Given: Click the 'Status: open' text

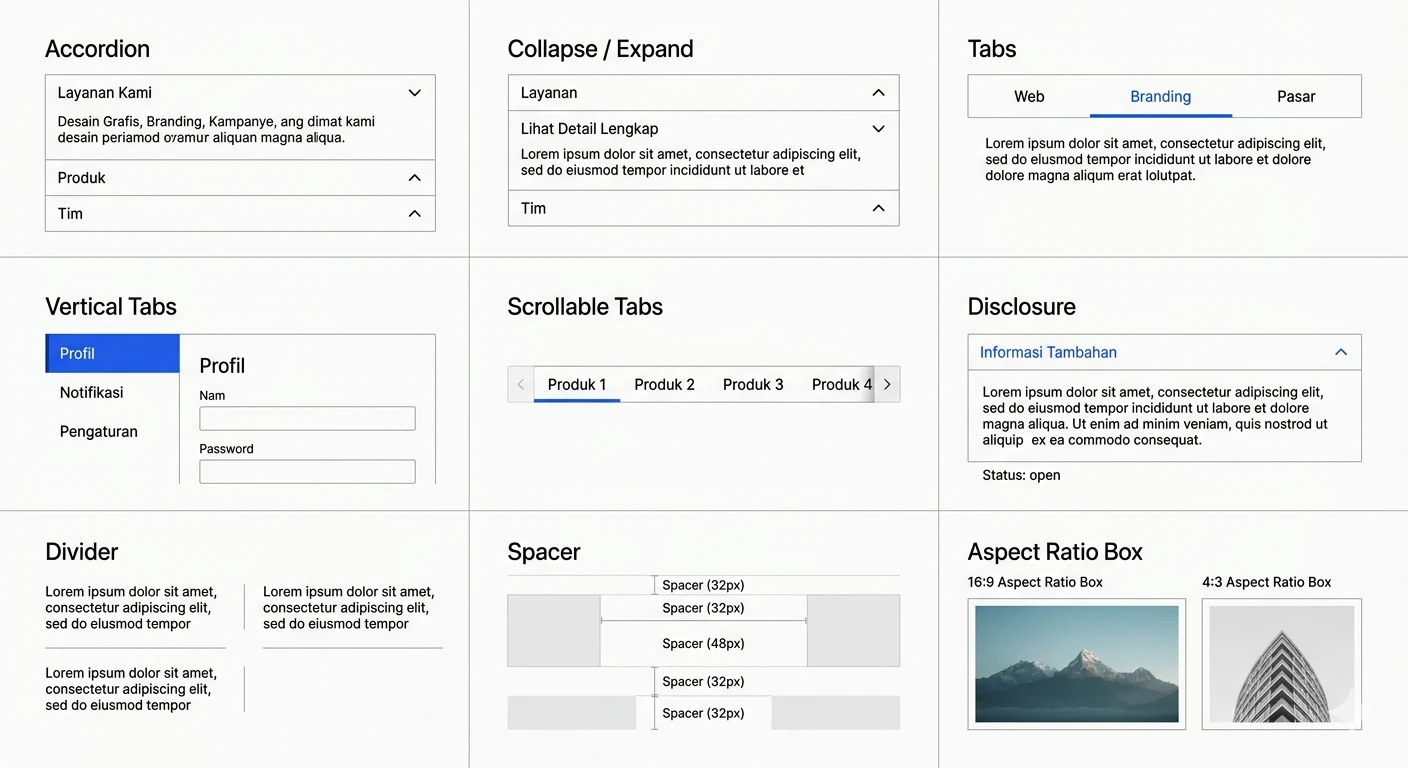Looking at the screenshot, I should (1021, 475).
